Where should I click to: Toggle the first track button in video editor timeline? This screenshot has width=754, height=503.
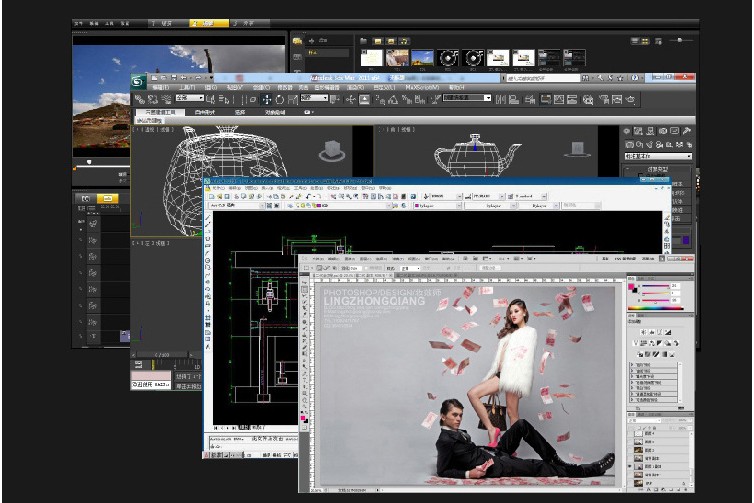point(93,223)
